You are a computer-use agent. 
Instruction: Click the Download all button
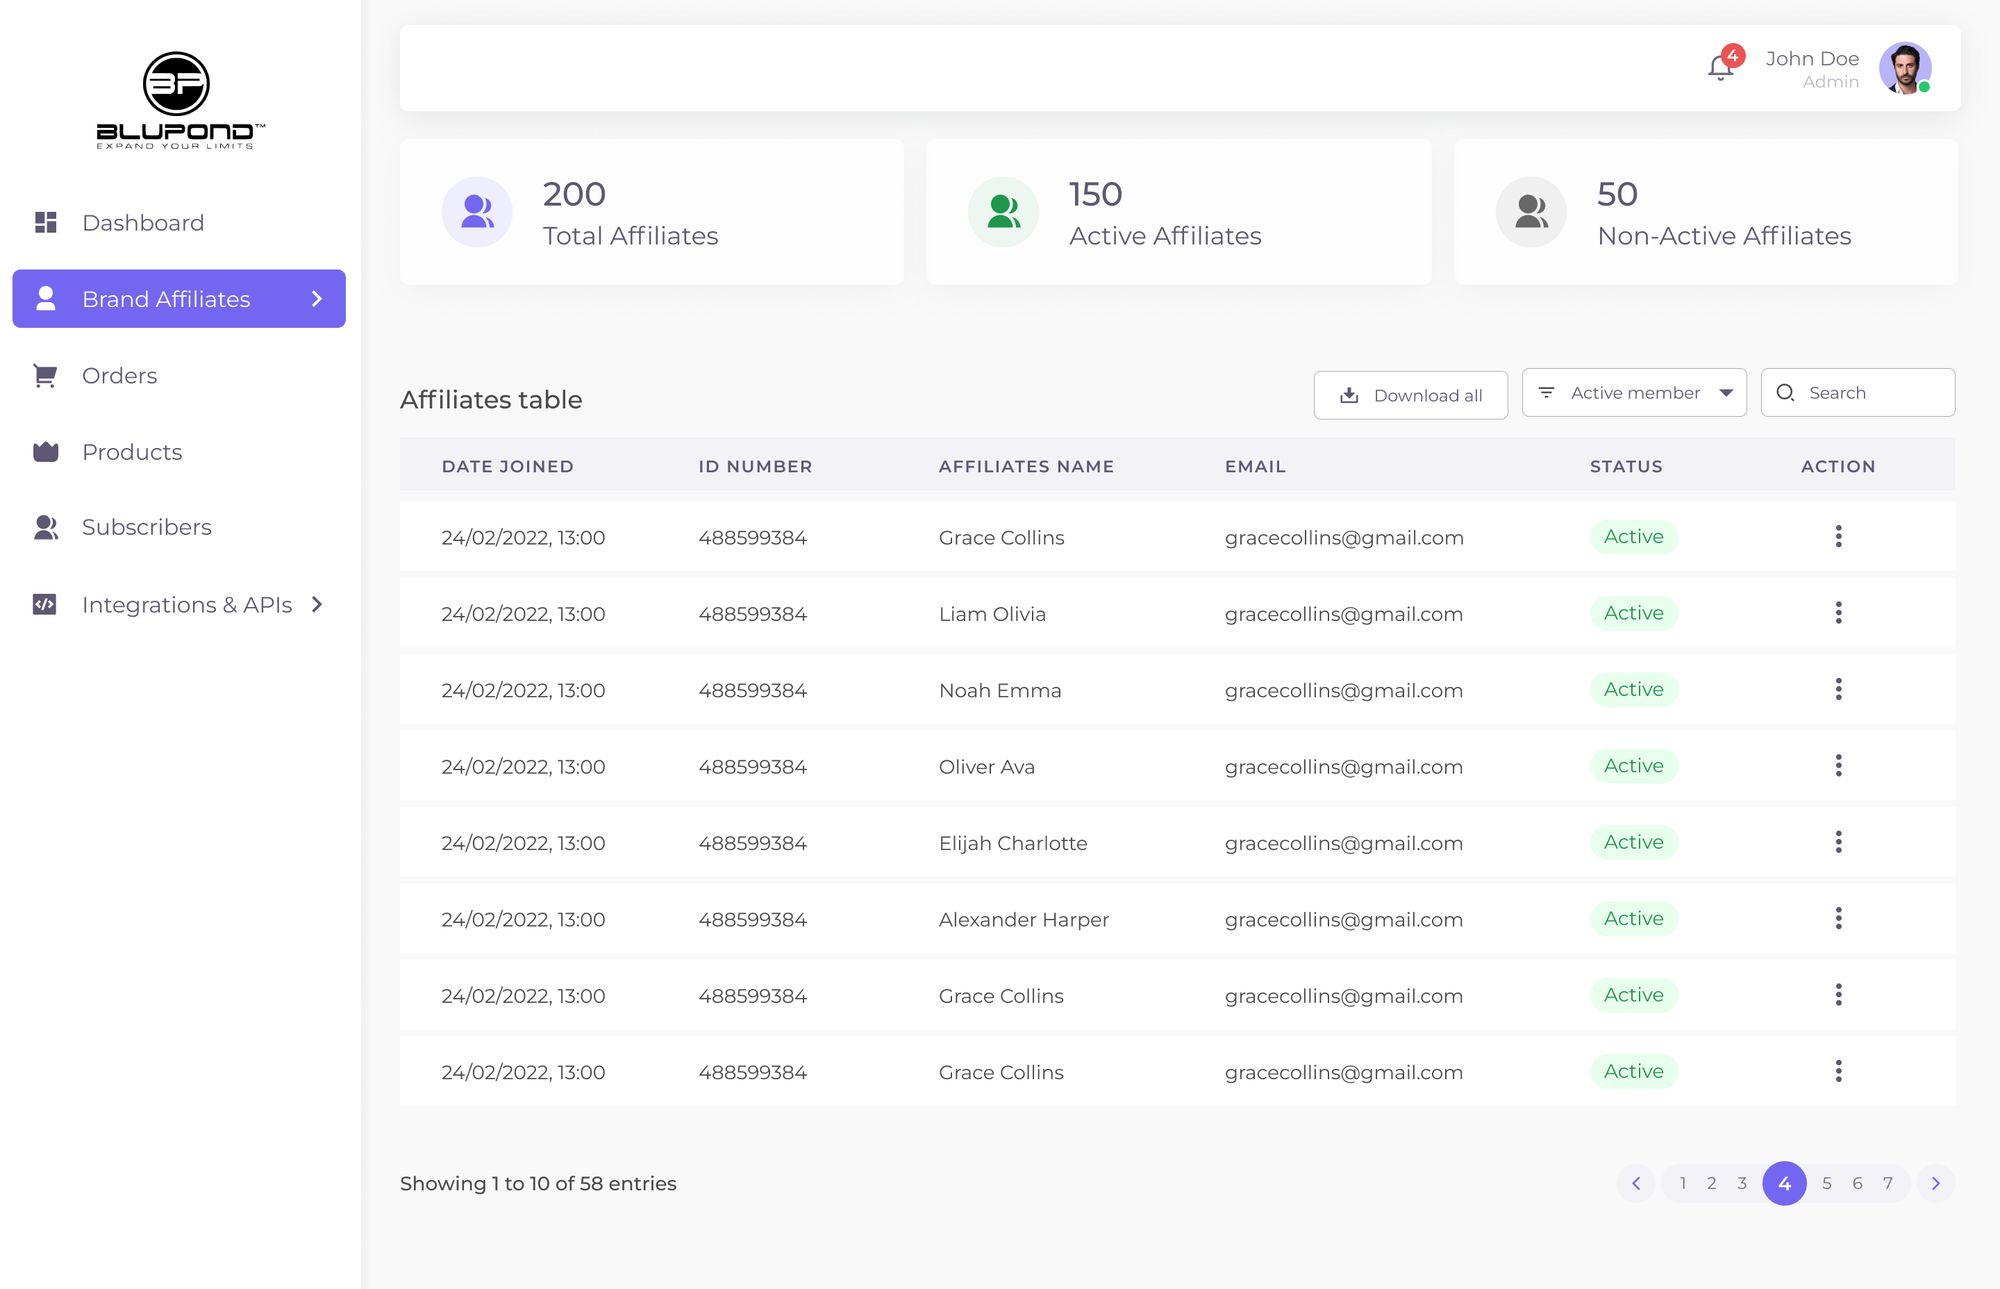pyautogui.click(x=1410, y=395)
